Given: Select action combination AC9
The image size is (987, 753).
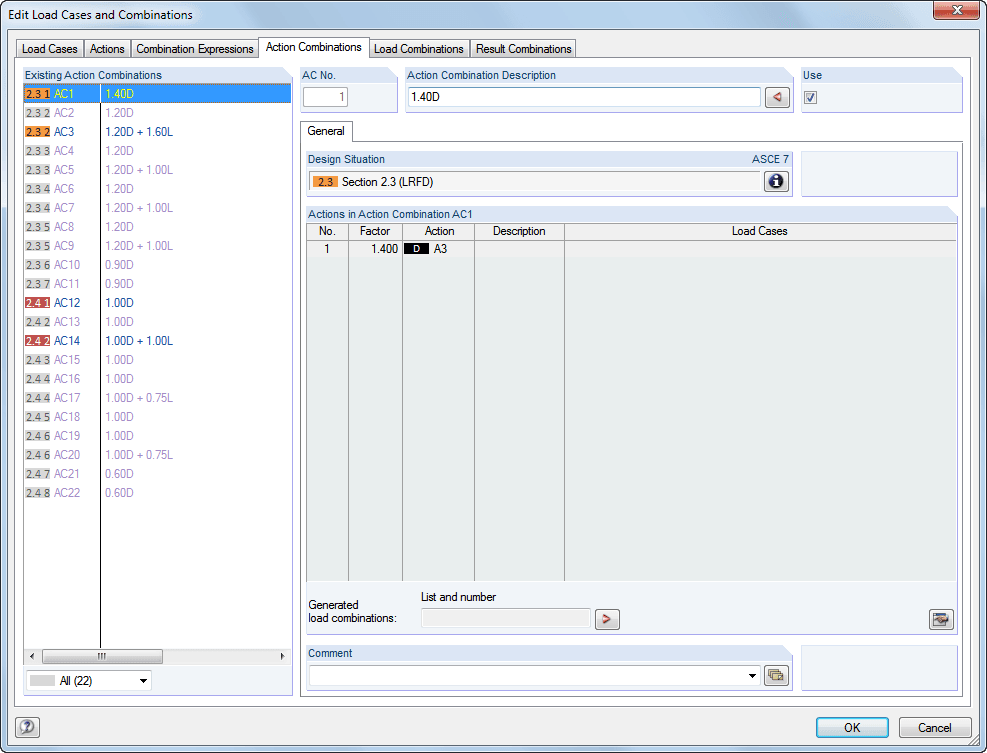Looking at the screenshot, I should tap(157, 246).
